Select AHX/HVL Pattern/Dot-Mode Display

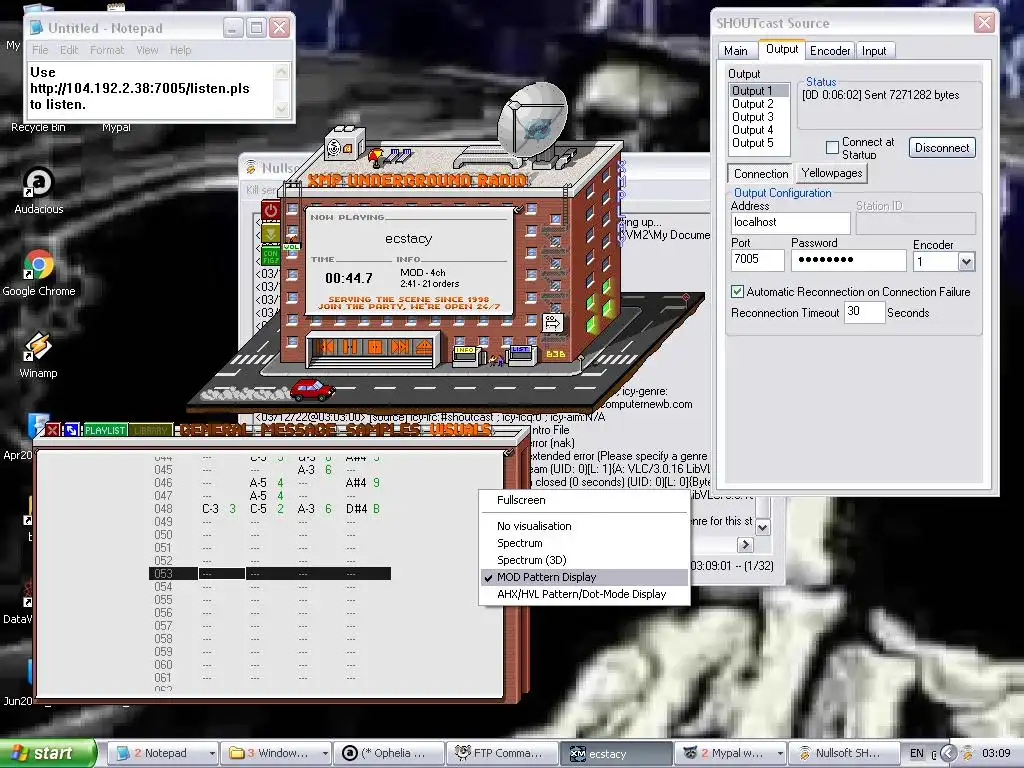click(x=584, y=594)
